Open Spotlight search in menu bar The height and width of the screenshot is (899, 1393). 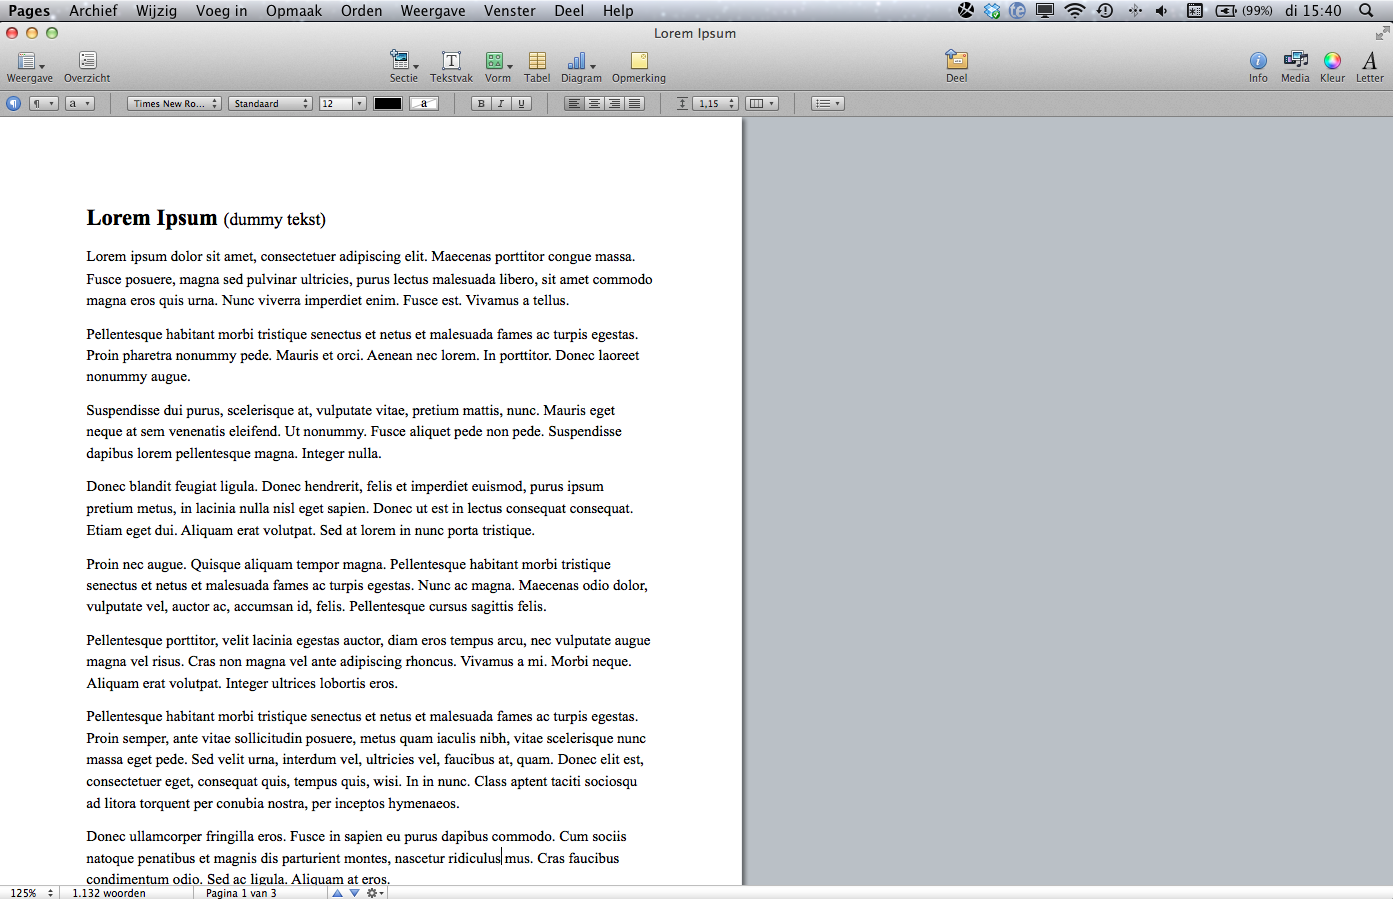coord(1366,11)
